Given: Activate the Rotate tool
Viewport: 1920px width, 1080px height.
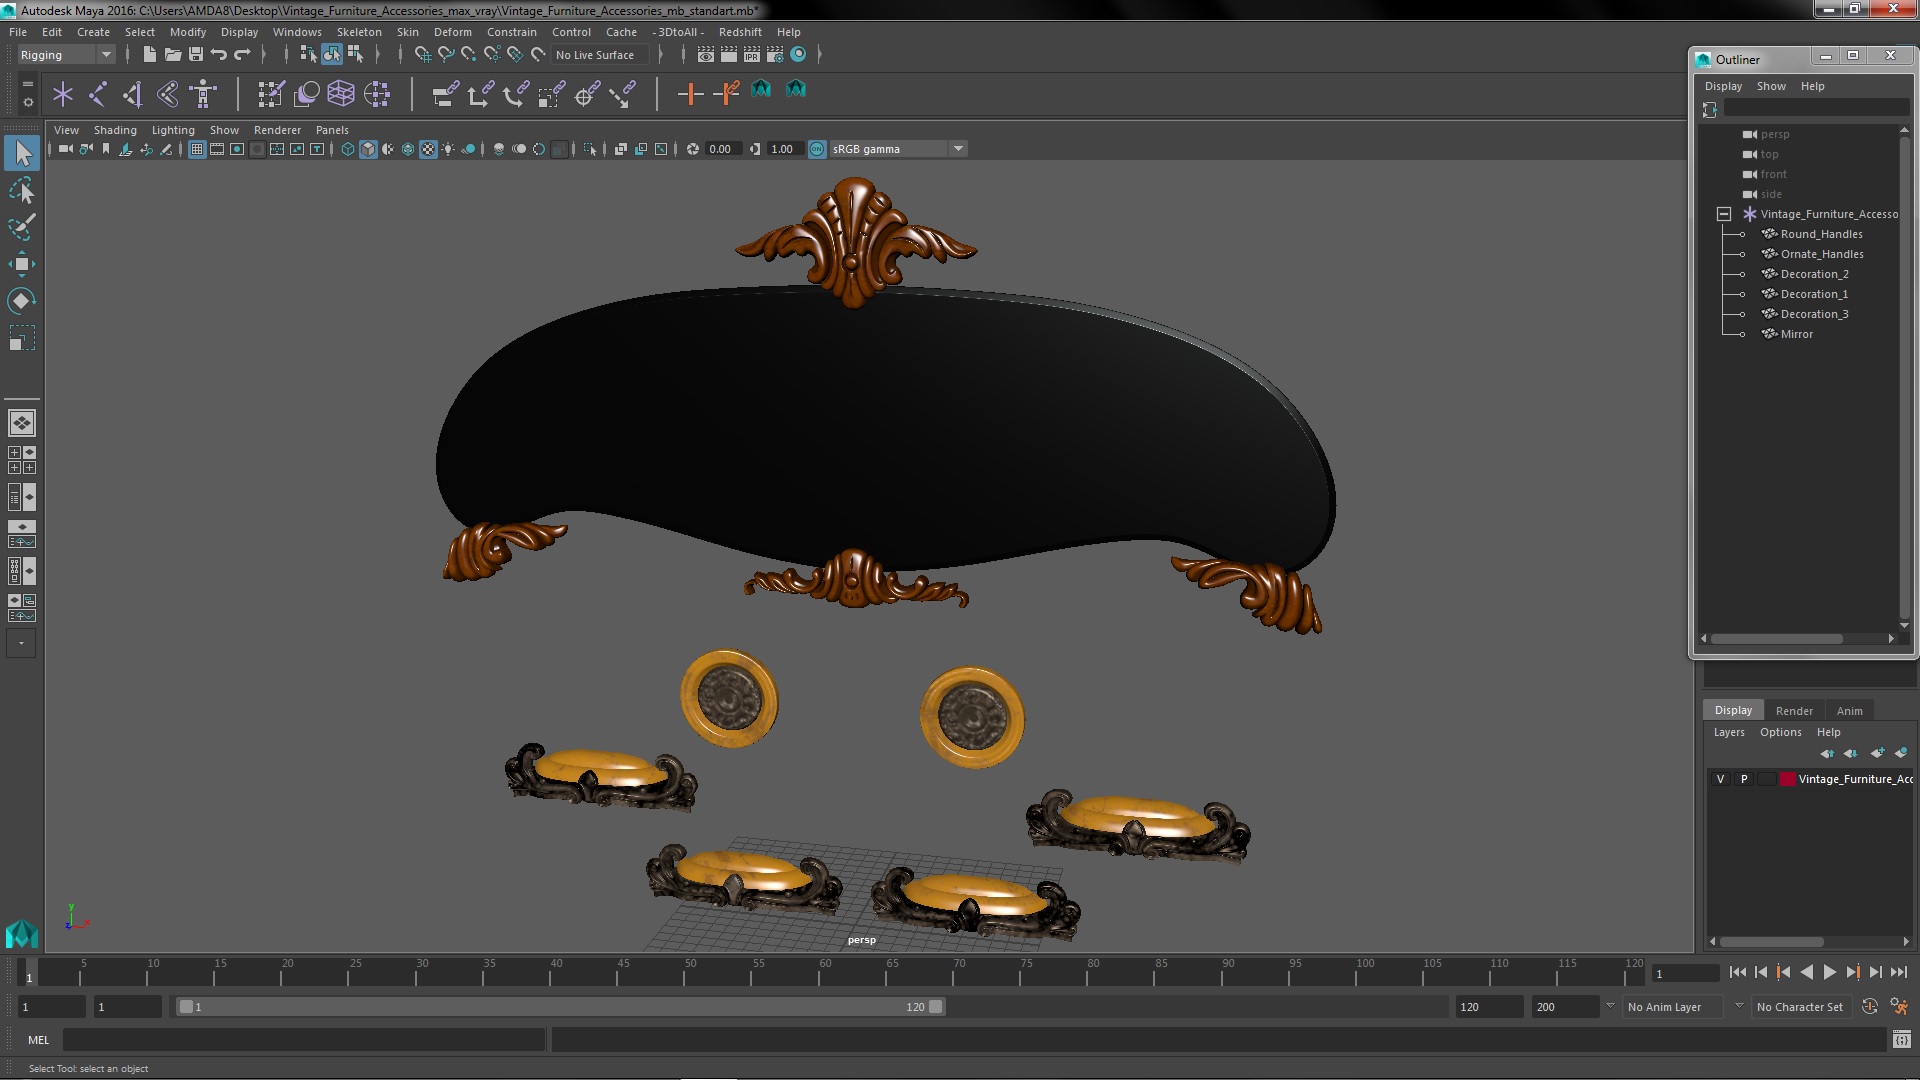Looking at the screenshot, I should [x=22, y=301].
